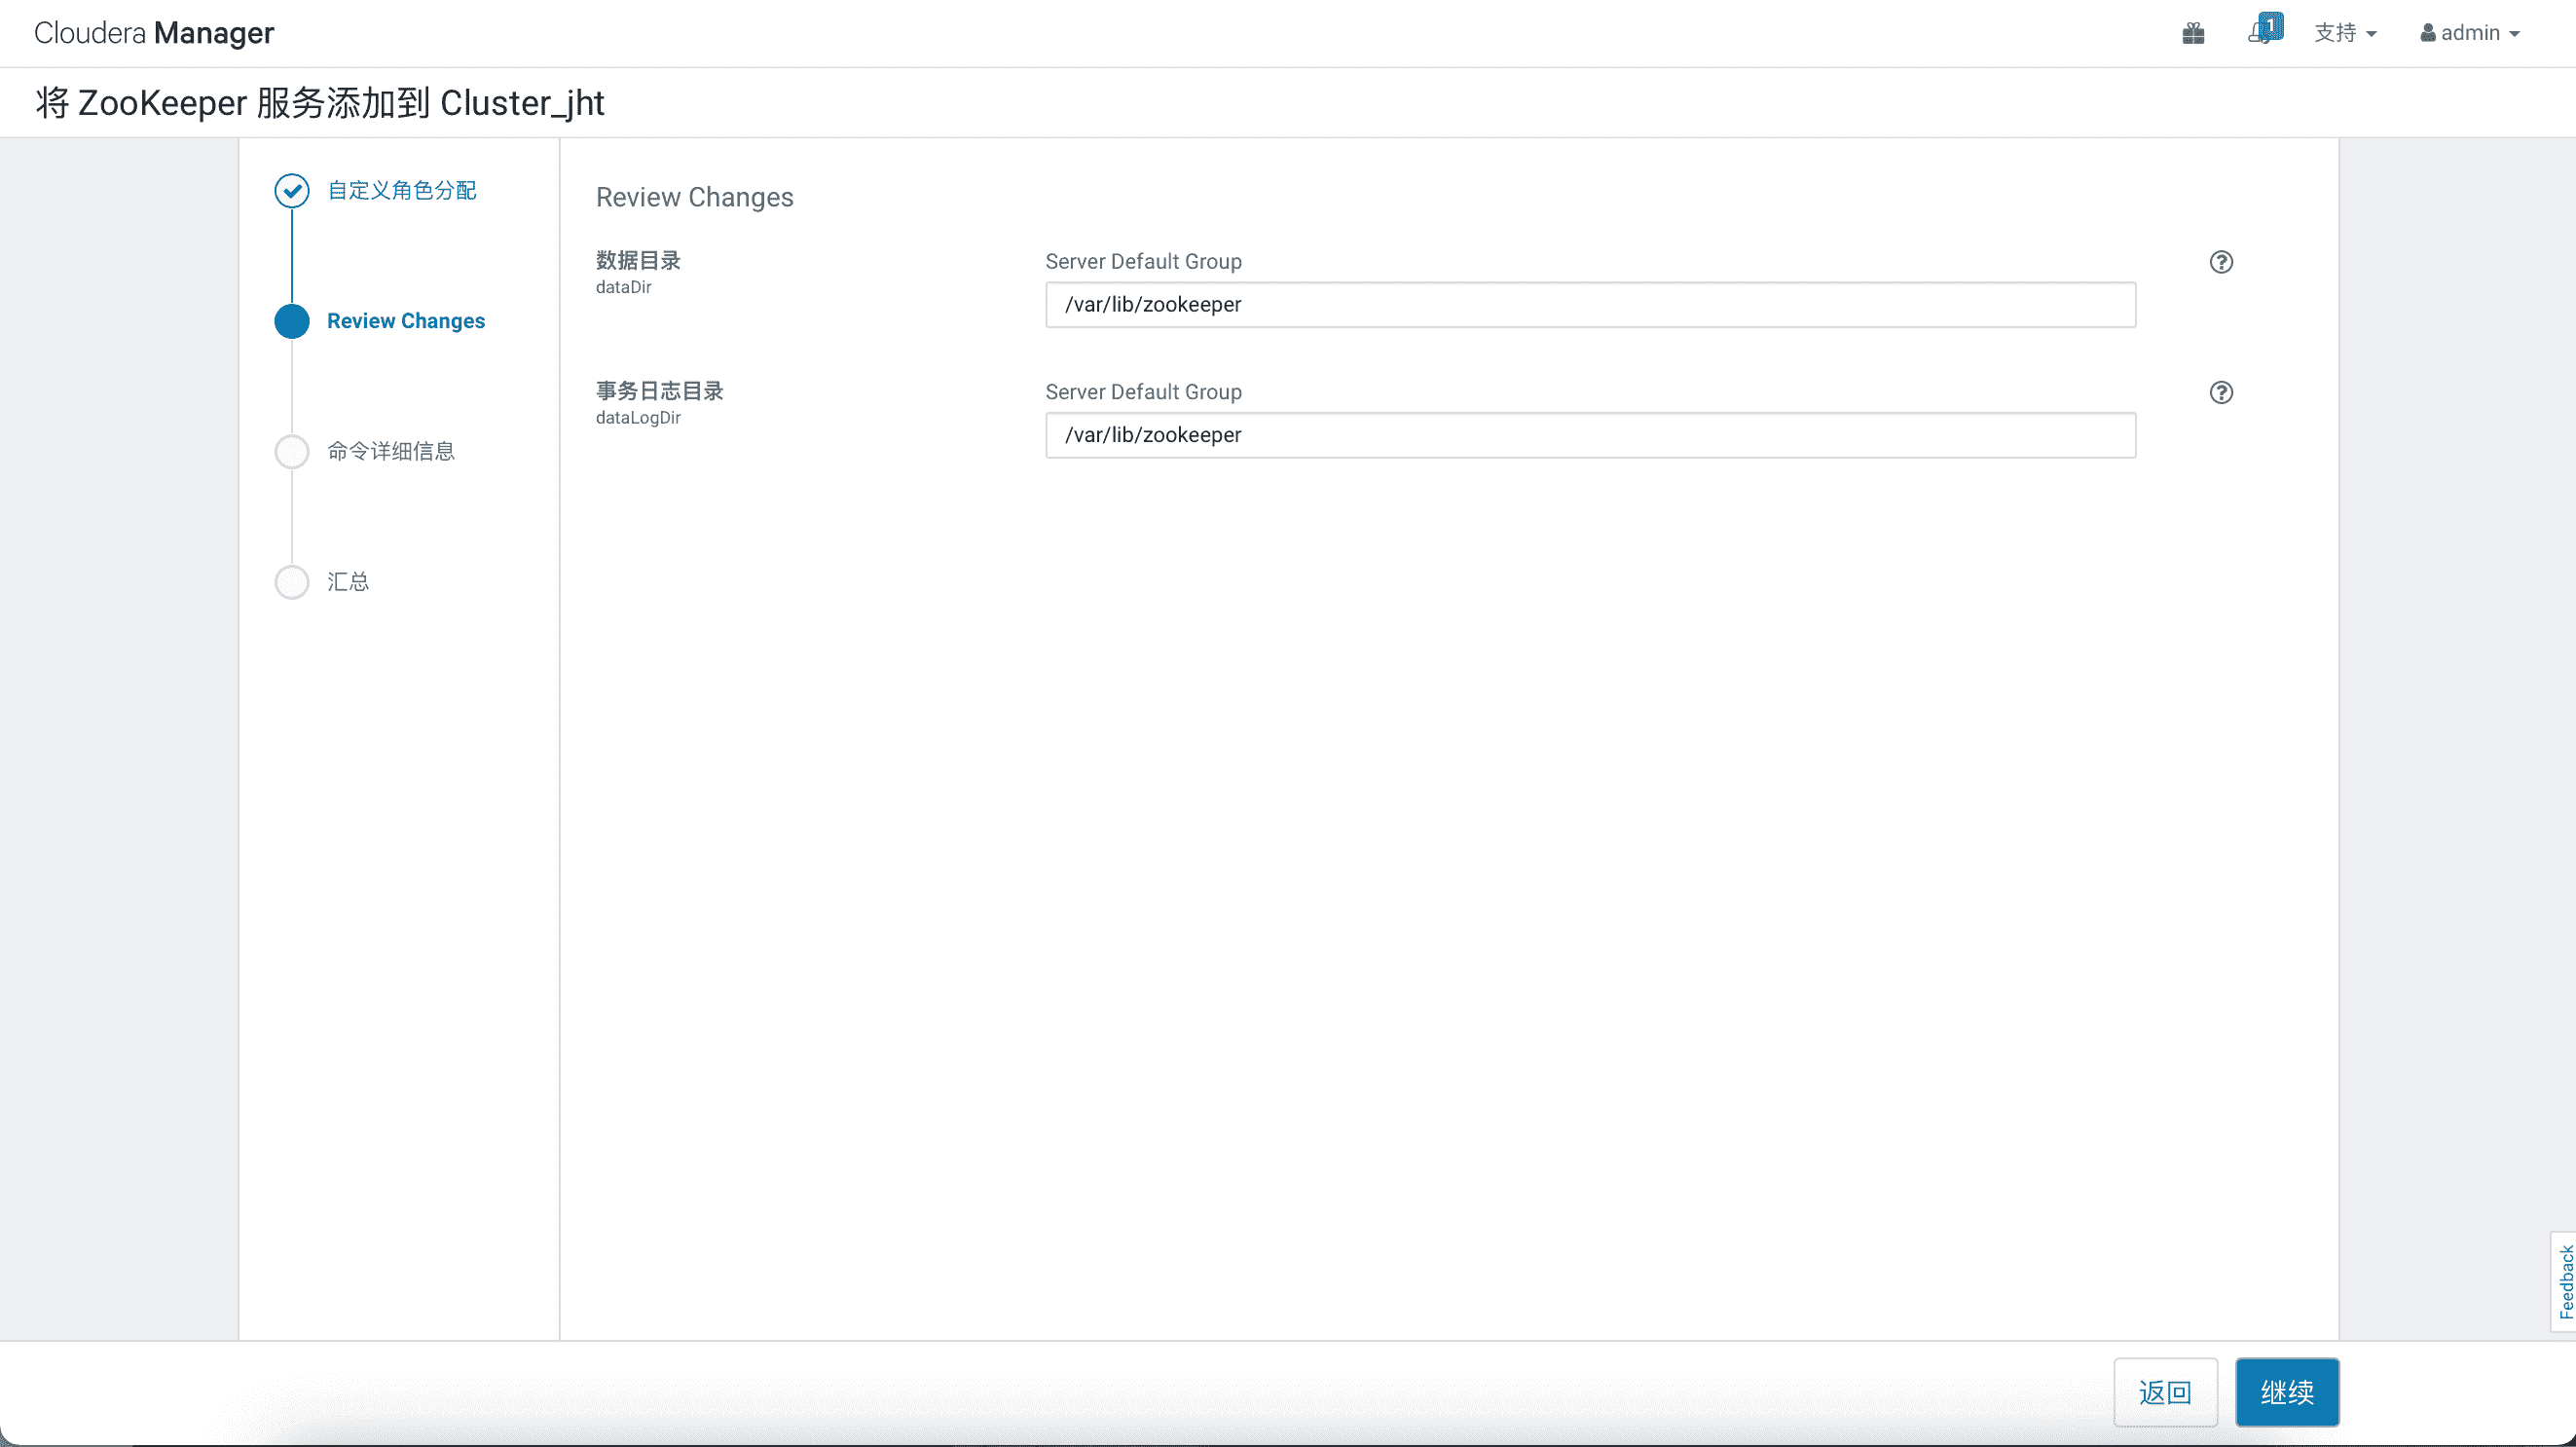Click the completed checkmark step icon

(x=292, y=191)
